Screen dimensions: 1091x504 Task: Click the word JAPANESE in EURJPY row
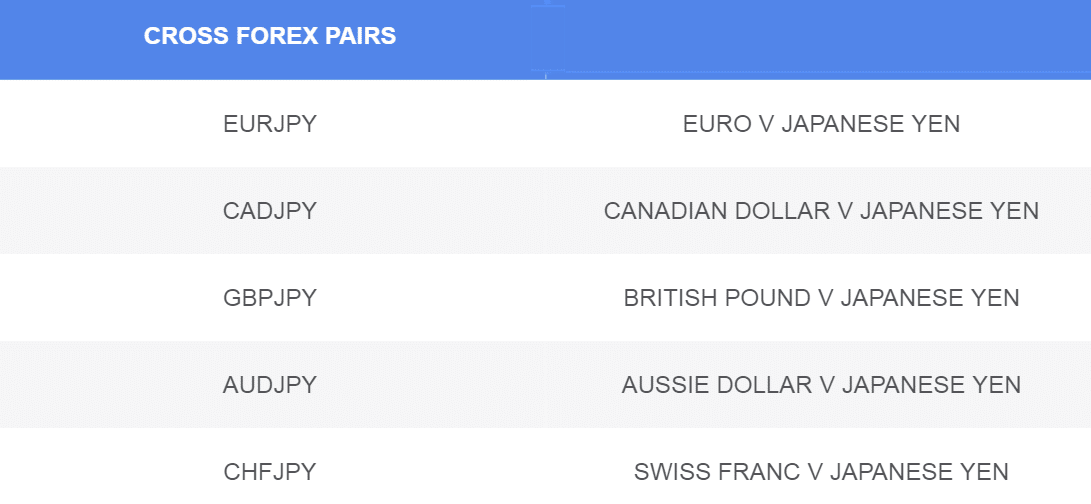(843, 124)
